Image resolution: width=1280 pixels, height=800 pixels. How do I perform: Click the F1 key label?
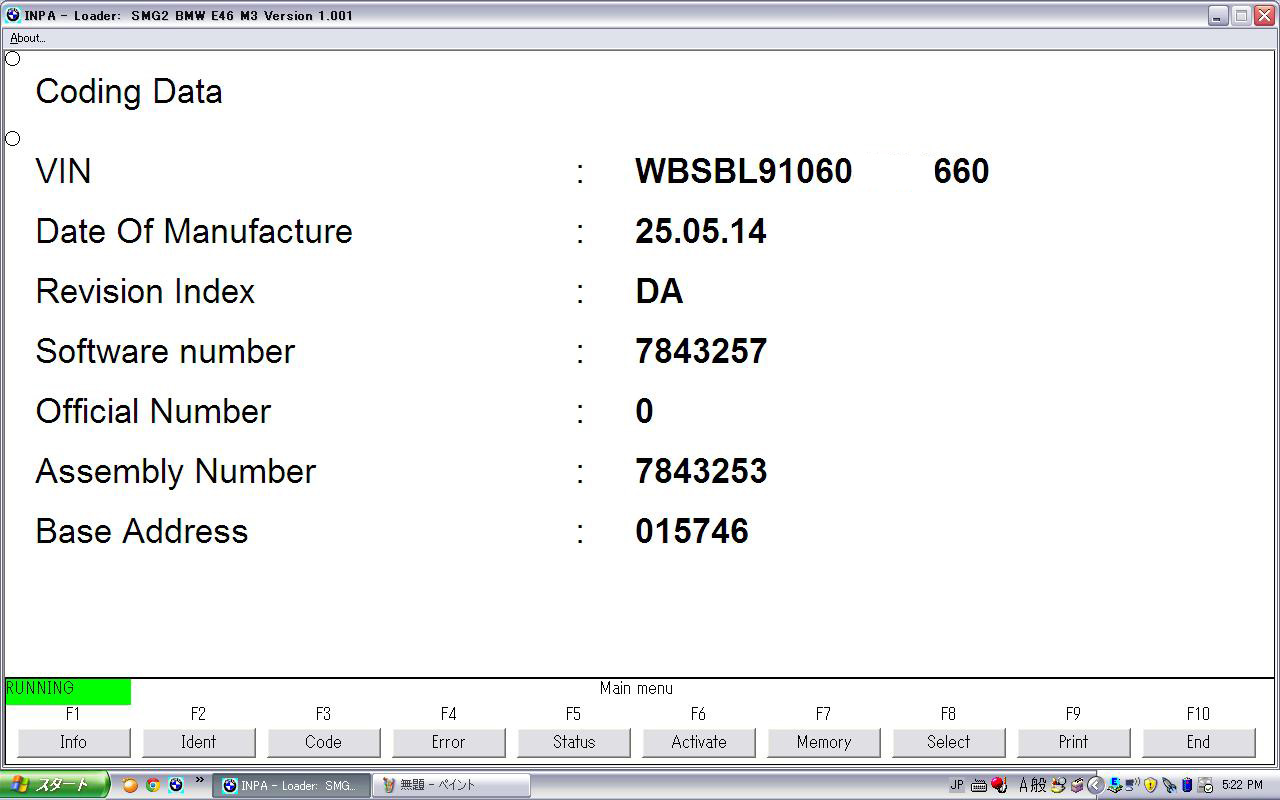(x=73, y=714)
